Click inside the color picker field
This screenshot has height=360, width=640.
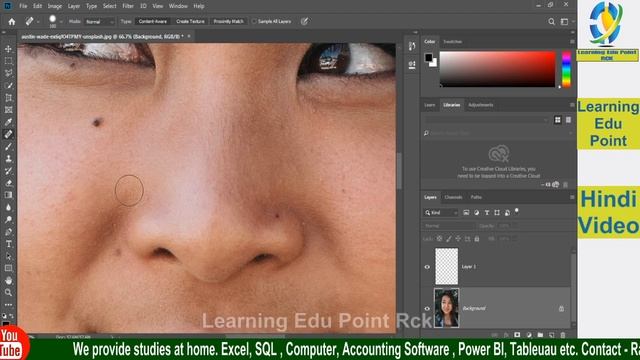(498, 69)
